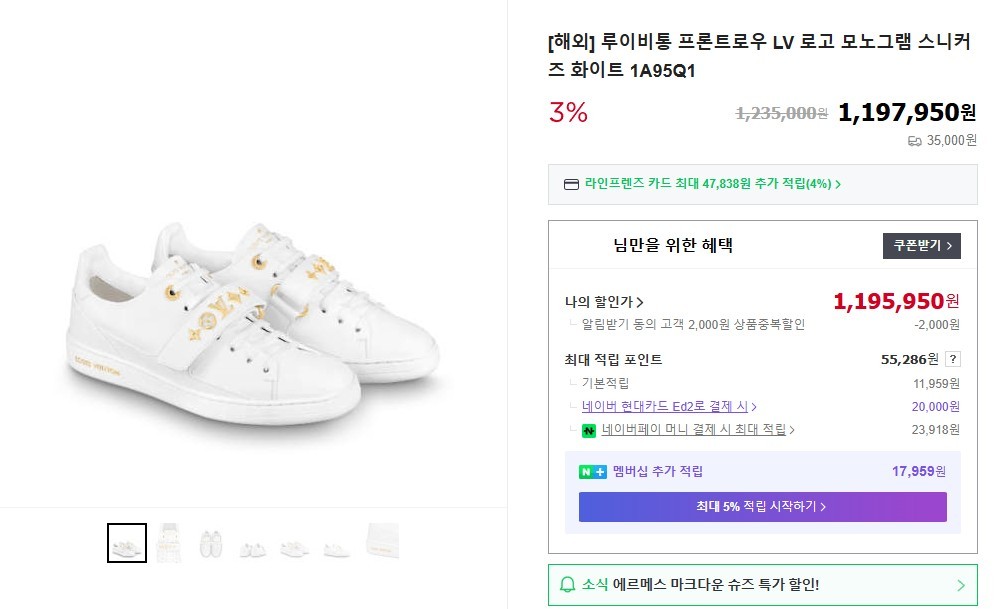Click the N+ membership badge icon
The height and width of the screenshot is (609, 1006).
point(592,472)
